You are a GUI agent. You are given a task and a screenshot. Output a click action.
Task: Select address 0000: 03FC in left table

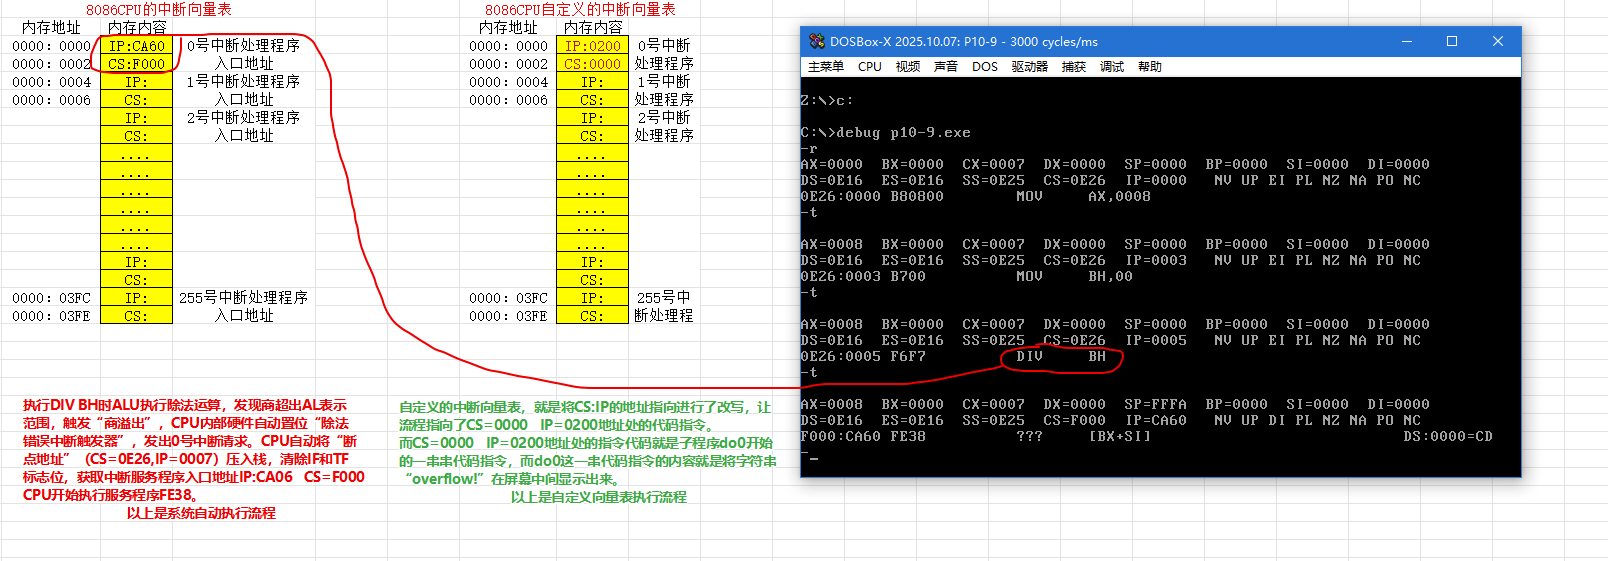pos(51,298)
